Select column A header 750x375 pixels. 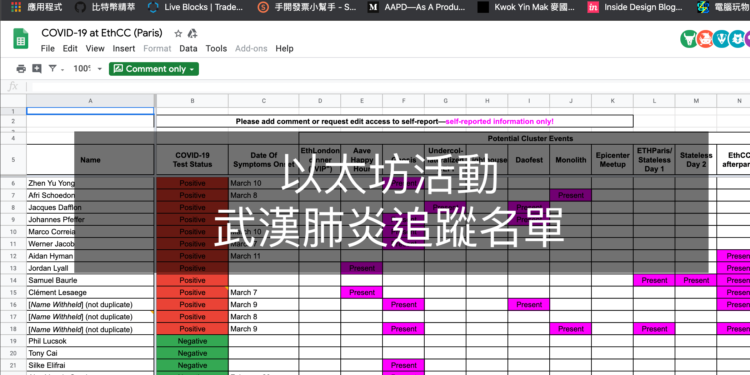pyautogui.click(x=90, y=101)
